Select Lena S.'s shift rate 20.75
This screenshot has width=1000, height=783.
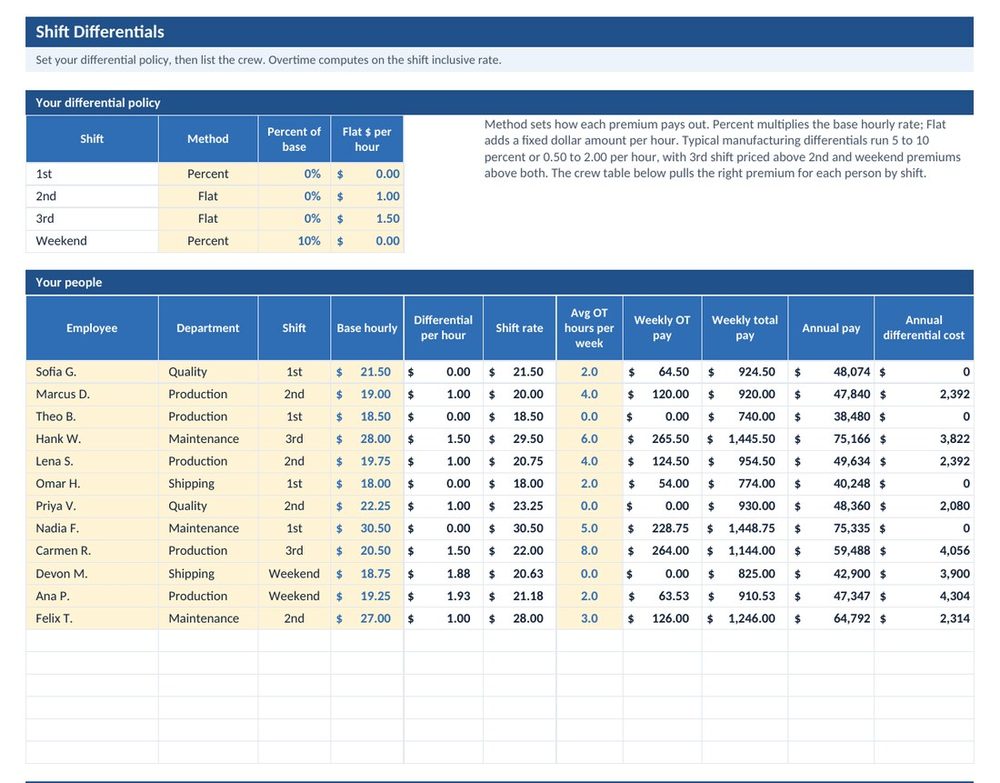click(519, 461)
